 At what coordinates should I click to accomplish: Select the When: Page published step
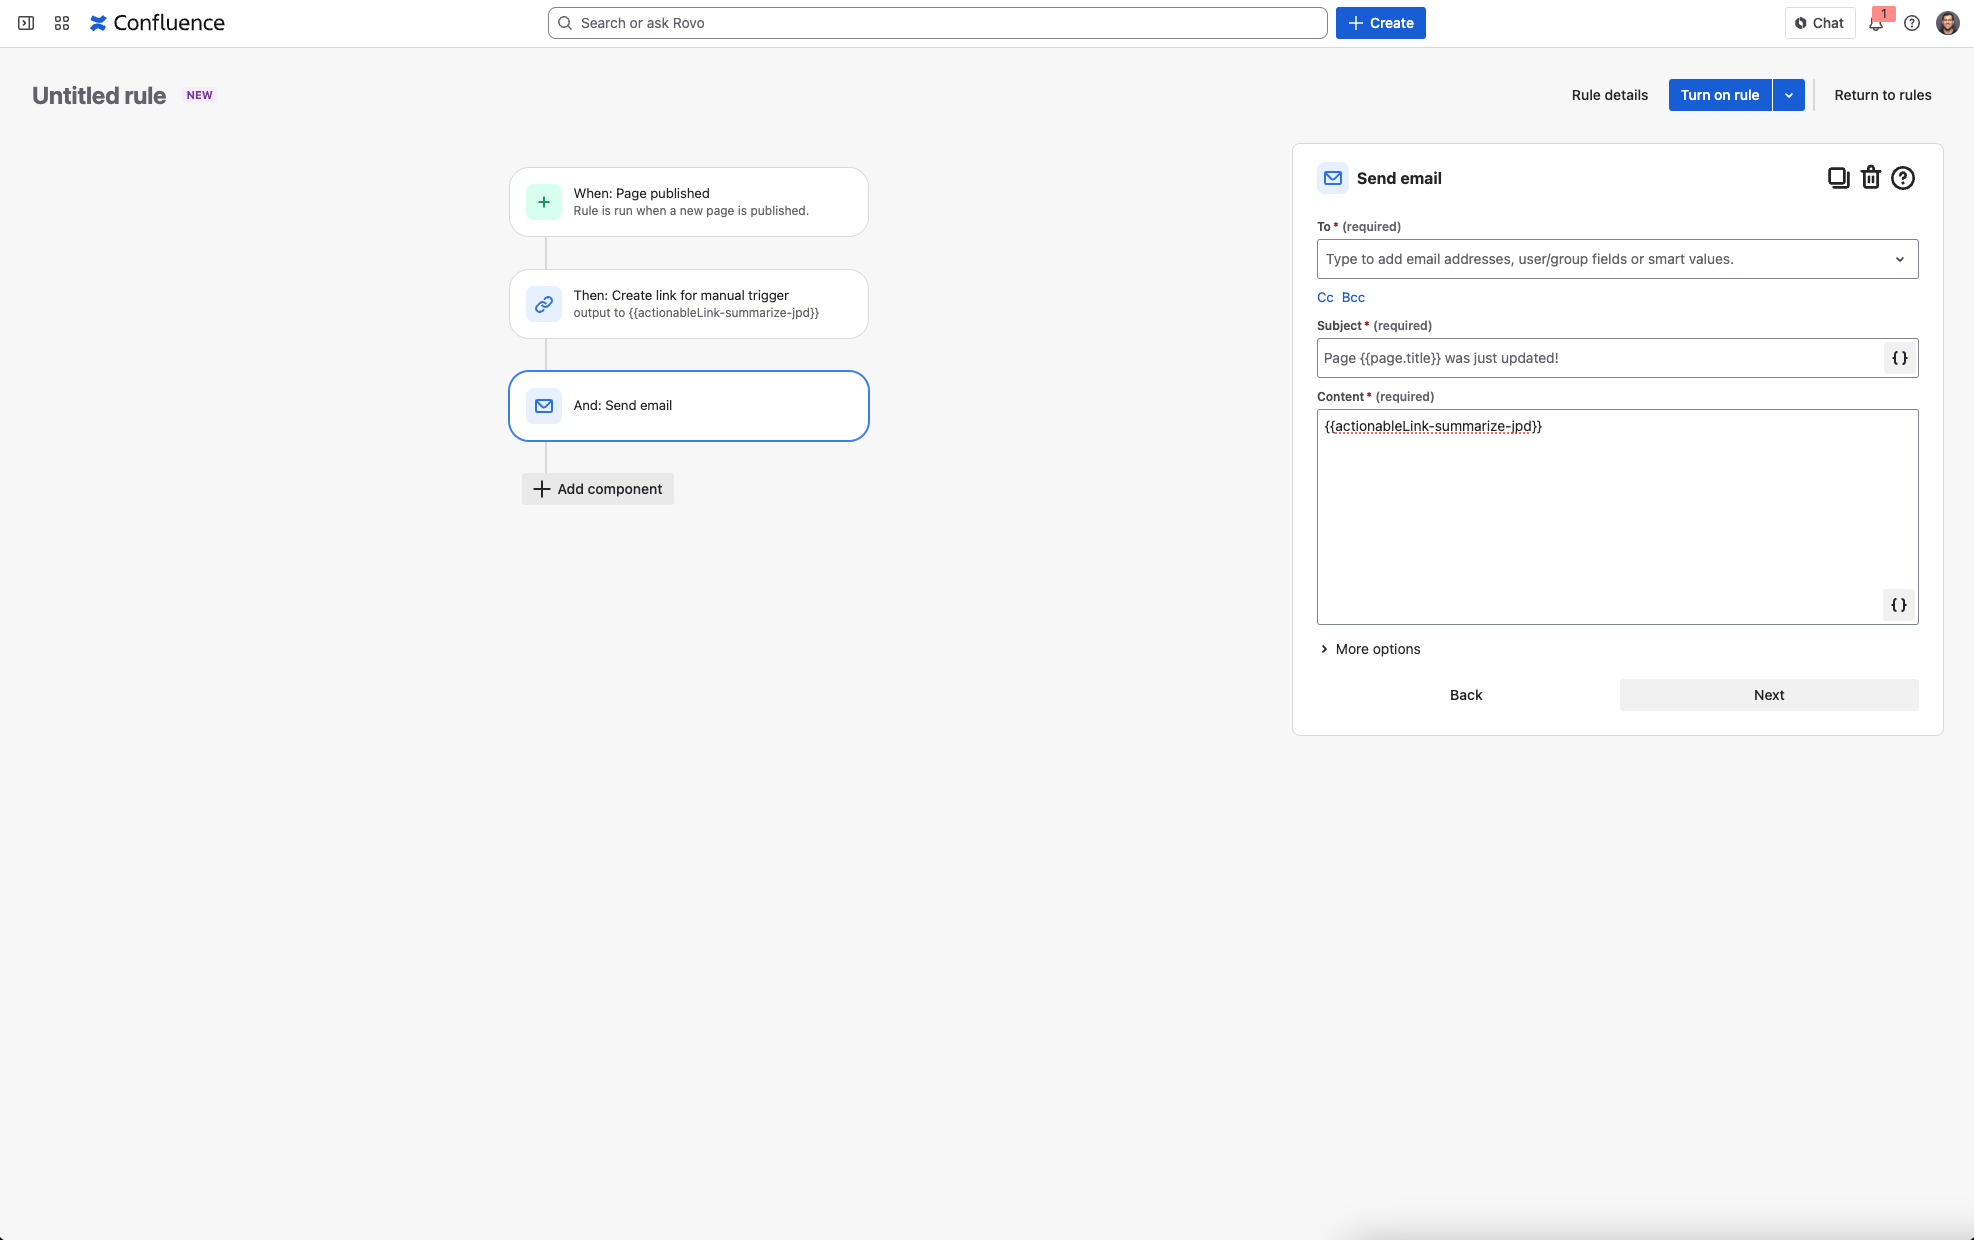[x=689, y=202]
